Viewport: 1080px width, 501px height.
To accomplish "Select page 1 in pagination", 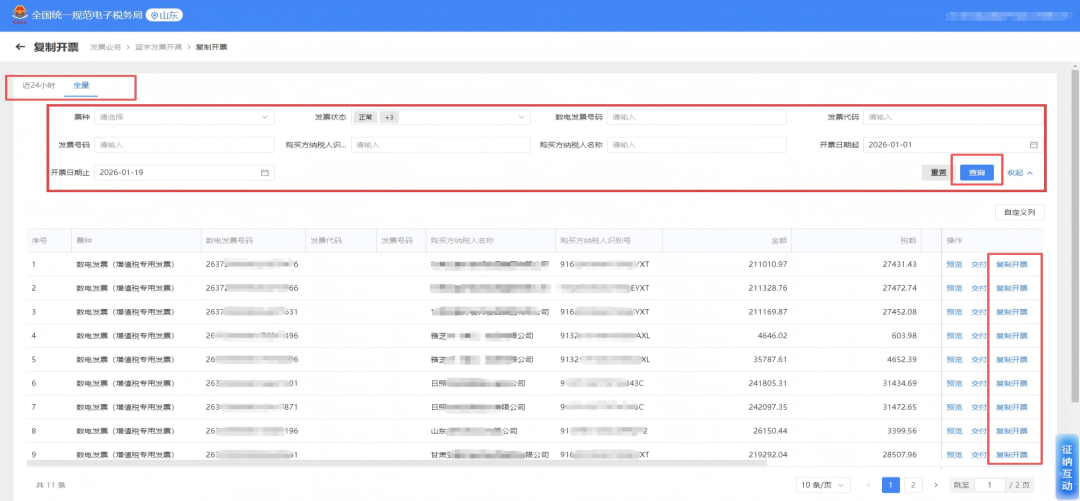I will tap(891, 485).
